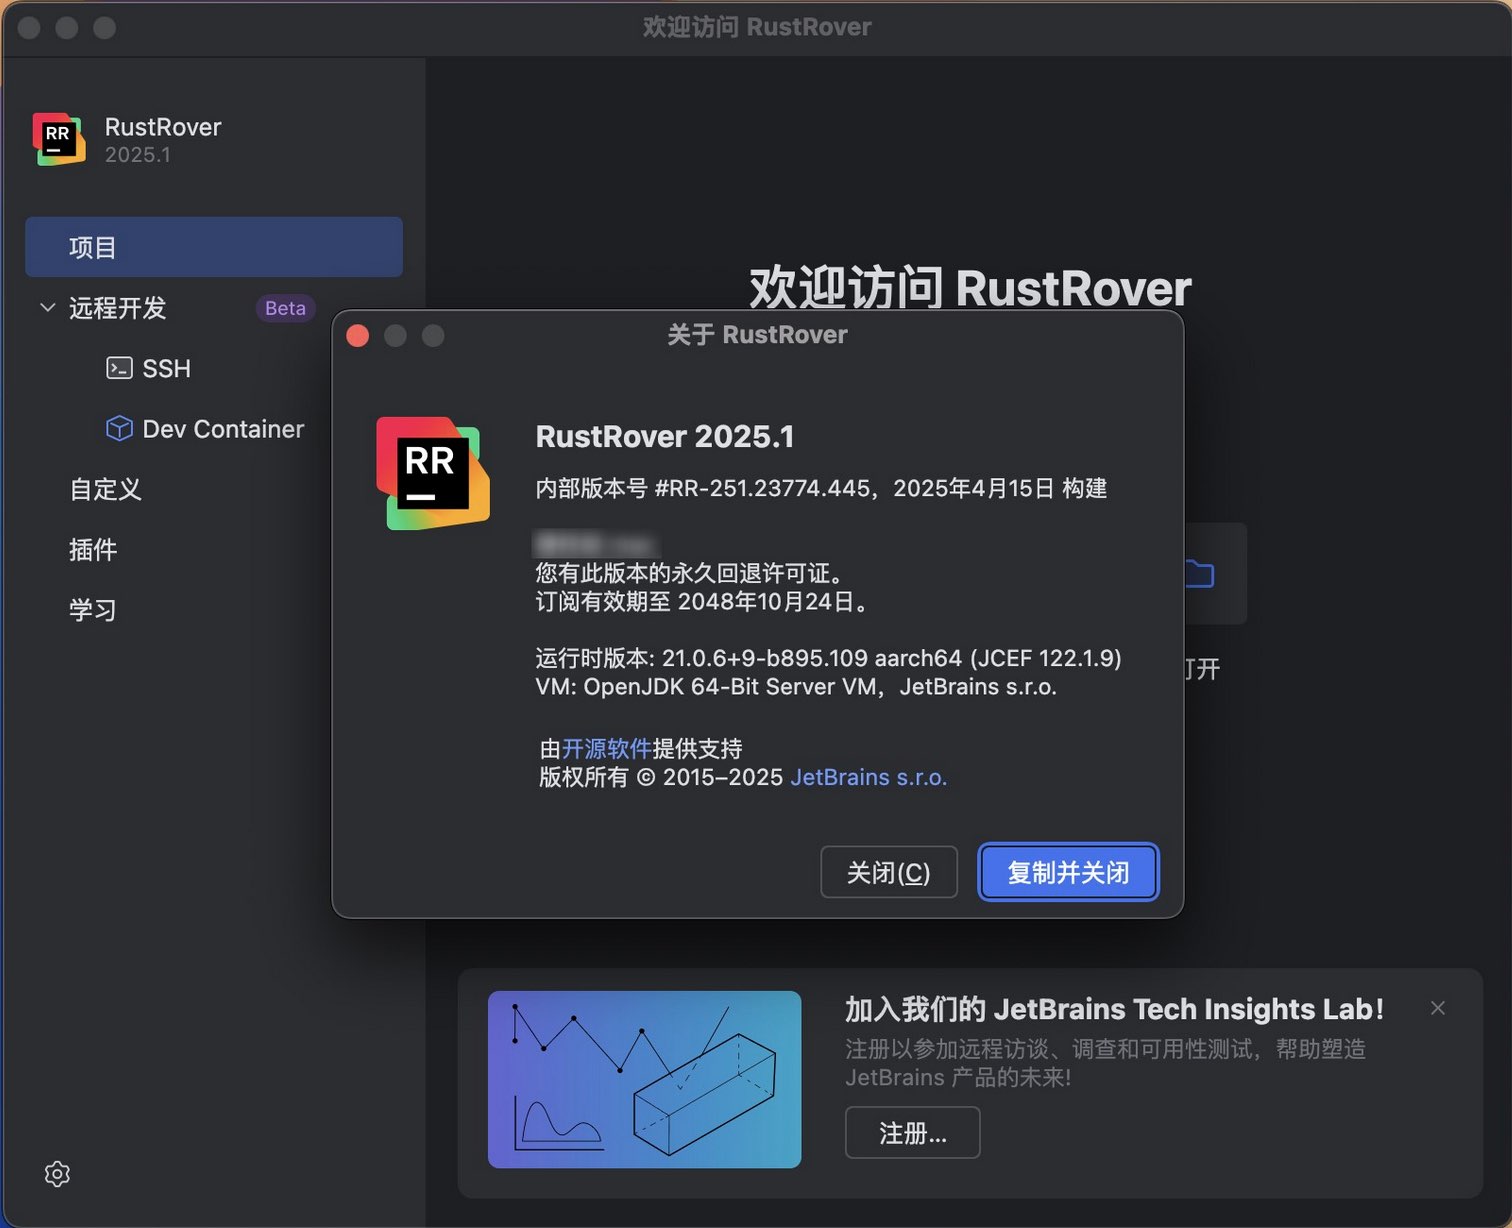The height and width of the screenshot is (1228, 1512).
Task: Click the Beta badge next to 远程开发
Action: [x=285, y=308]
